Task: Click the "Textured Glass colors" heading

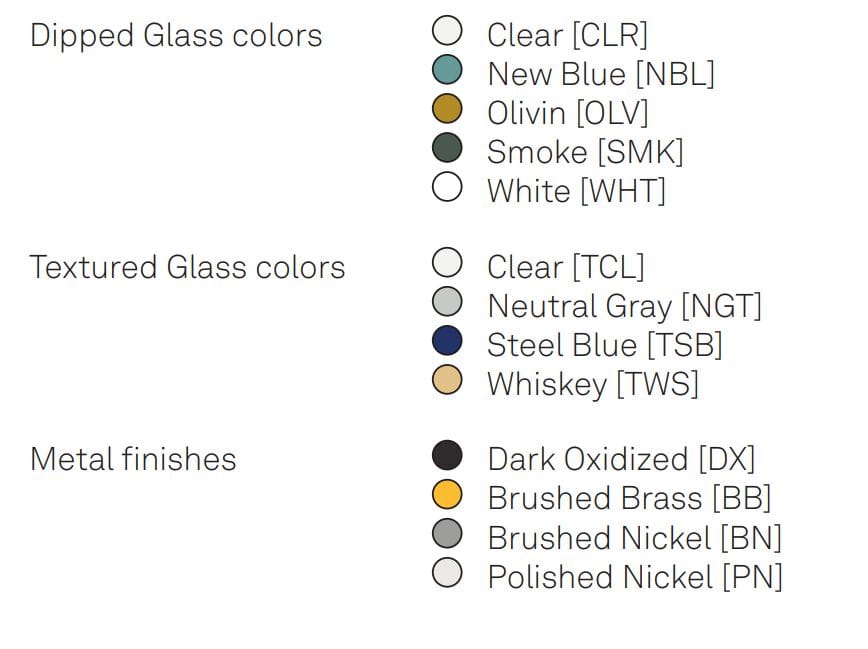Action: click(187, 268)
